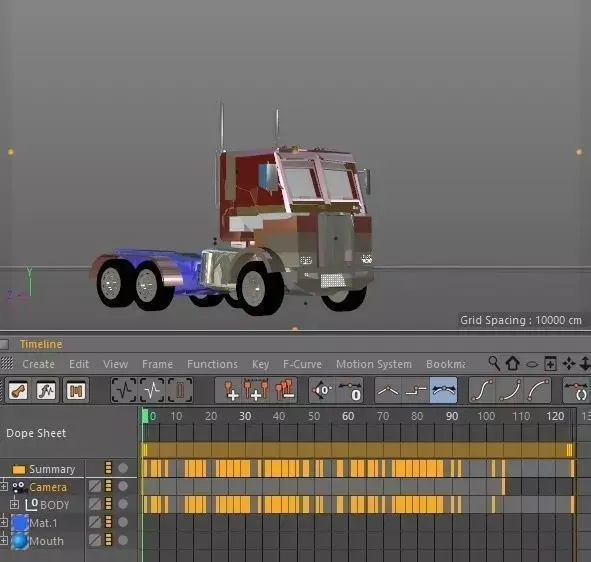Screen dimensions: 591x562
Task: Click the four-arrow move view icon
Action: coord(569,364)
